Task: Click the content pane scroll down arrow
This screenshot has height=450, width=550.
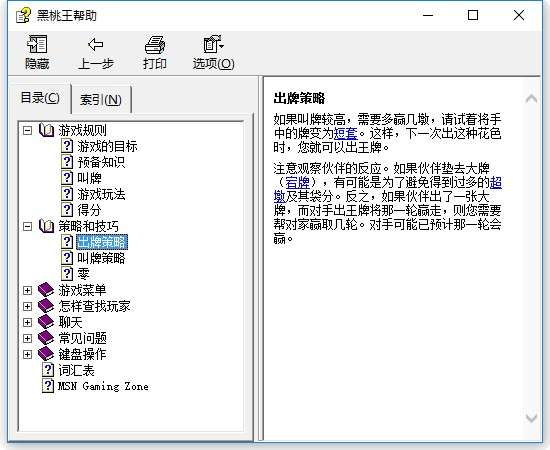Action: pos(531,418)
